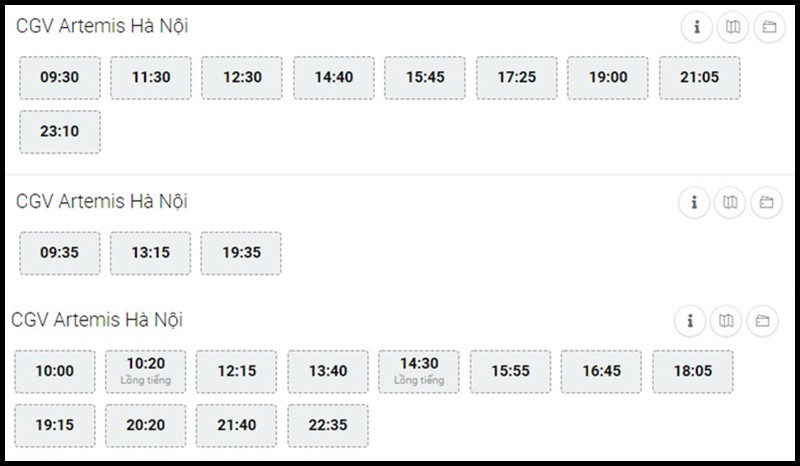The height and width of the screenshot is (466, 800).
Task: Select the 12:15 showtime
Action: tap(237, 372)
